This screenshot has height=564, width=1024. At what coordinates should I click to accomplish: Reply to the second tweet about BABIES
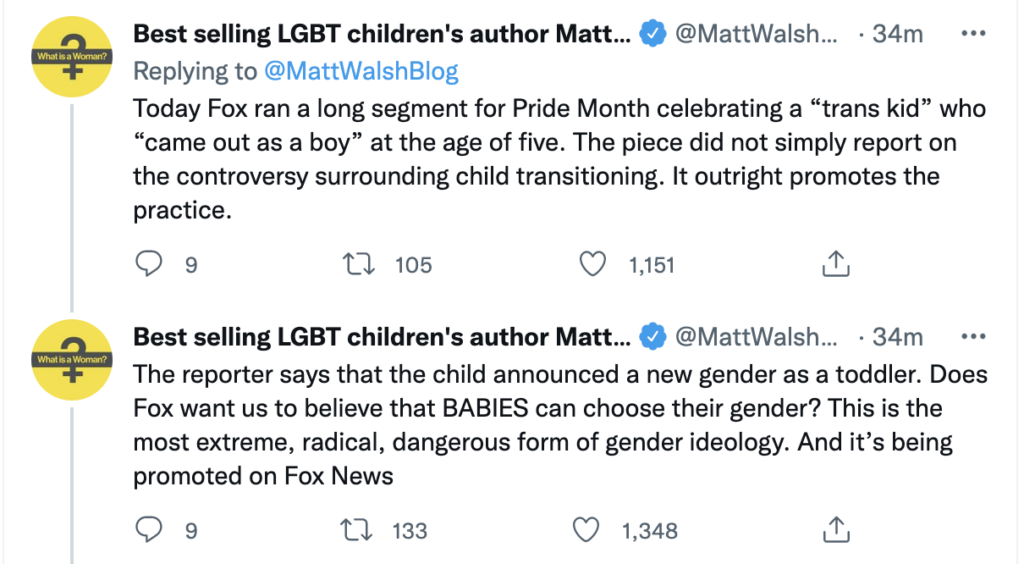pyautogui.click(x=149, y=529)
